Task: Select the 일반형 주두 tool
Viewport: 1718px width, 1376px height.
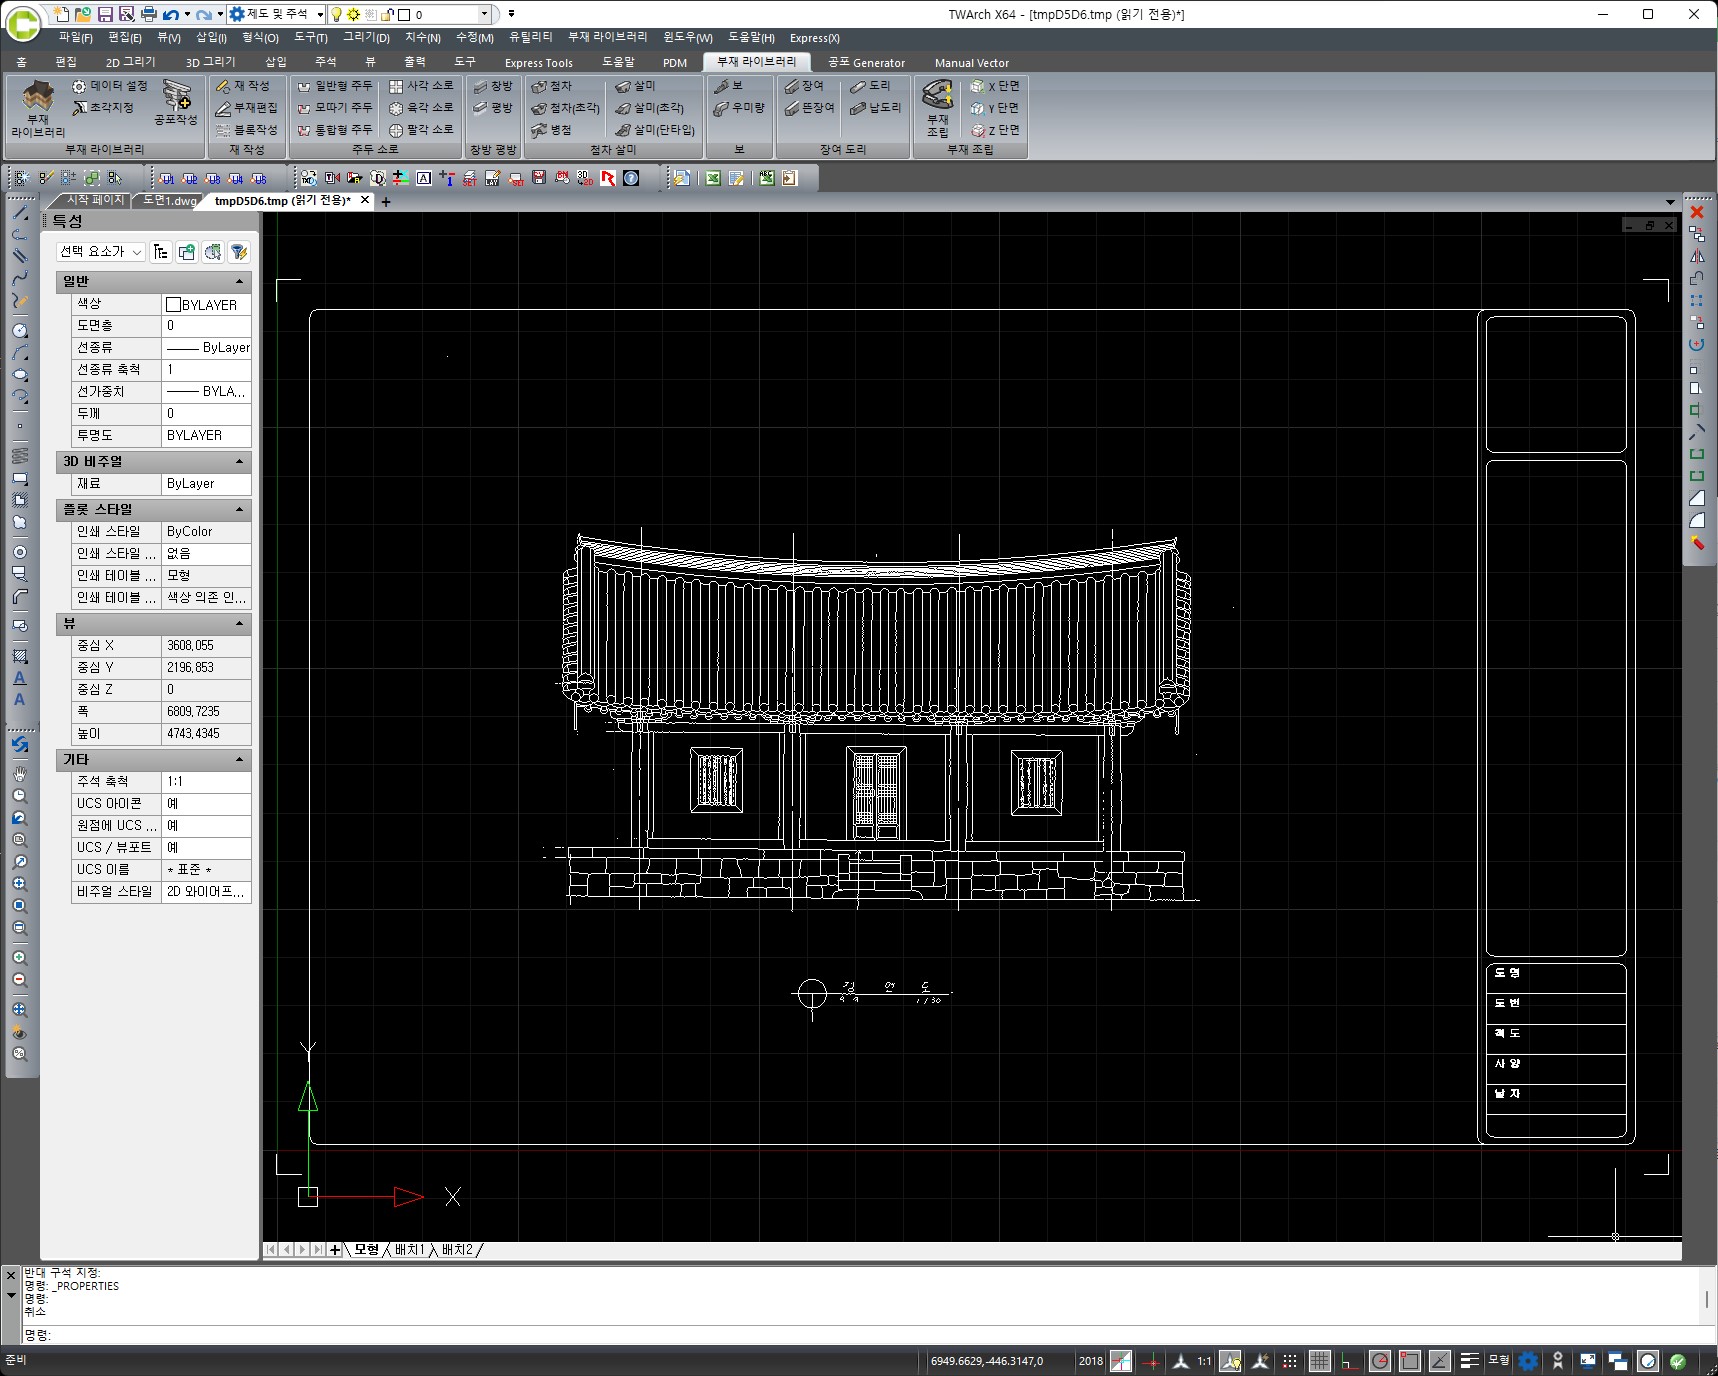Action: pyautogui.click(x=336, y=86)
